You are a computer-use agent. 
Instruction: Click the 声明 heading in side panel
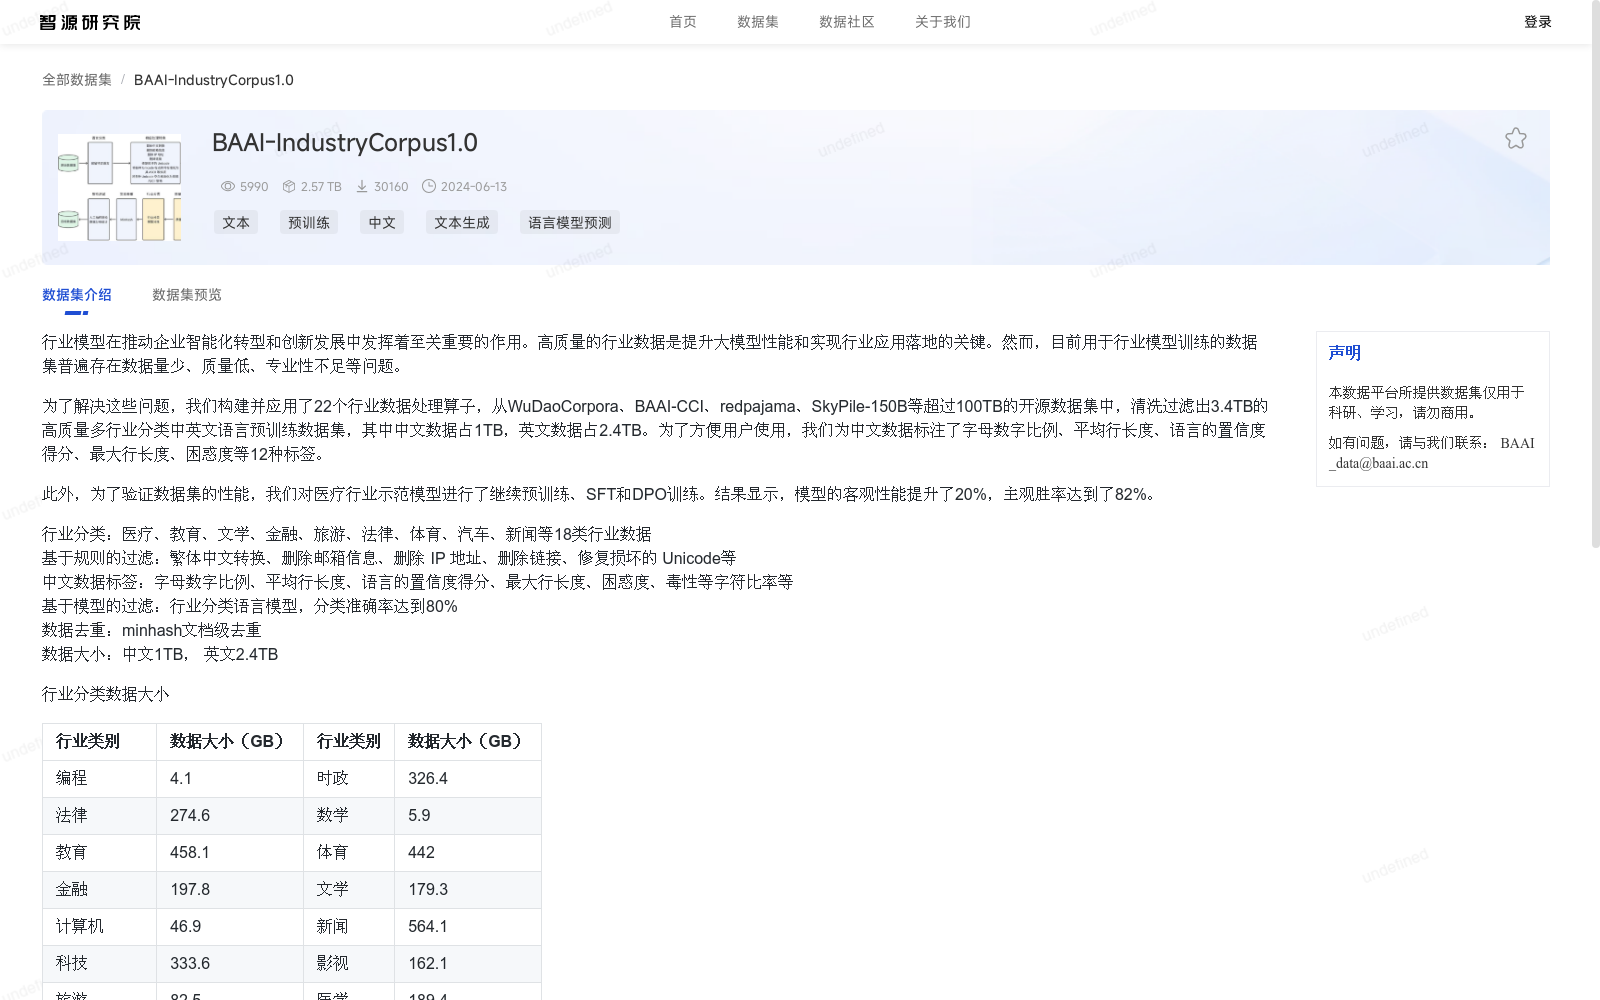pos(1345,353)
